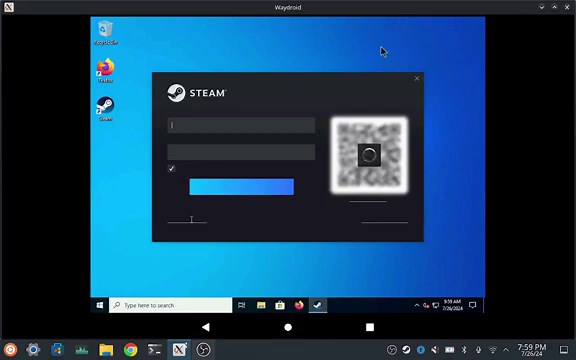Tap the Android recents square button
Screen dimensions: 576x360
pos(370,327)
